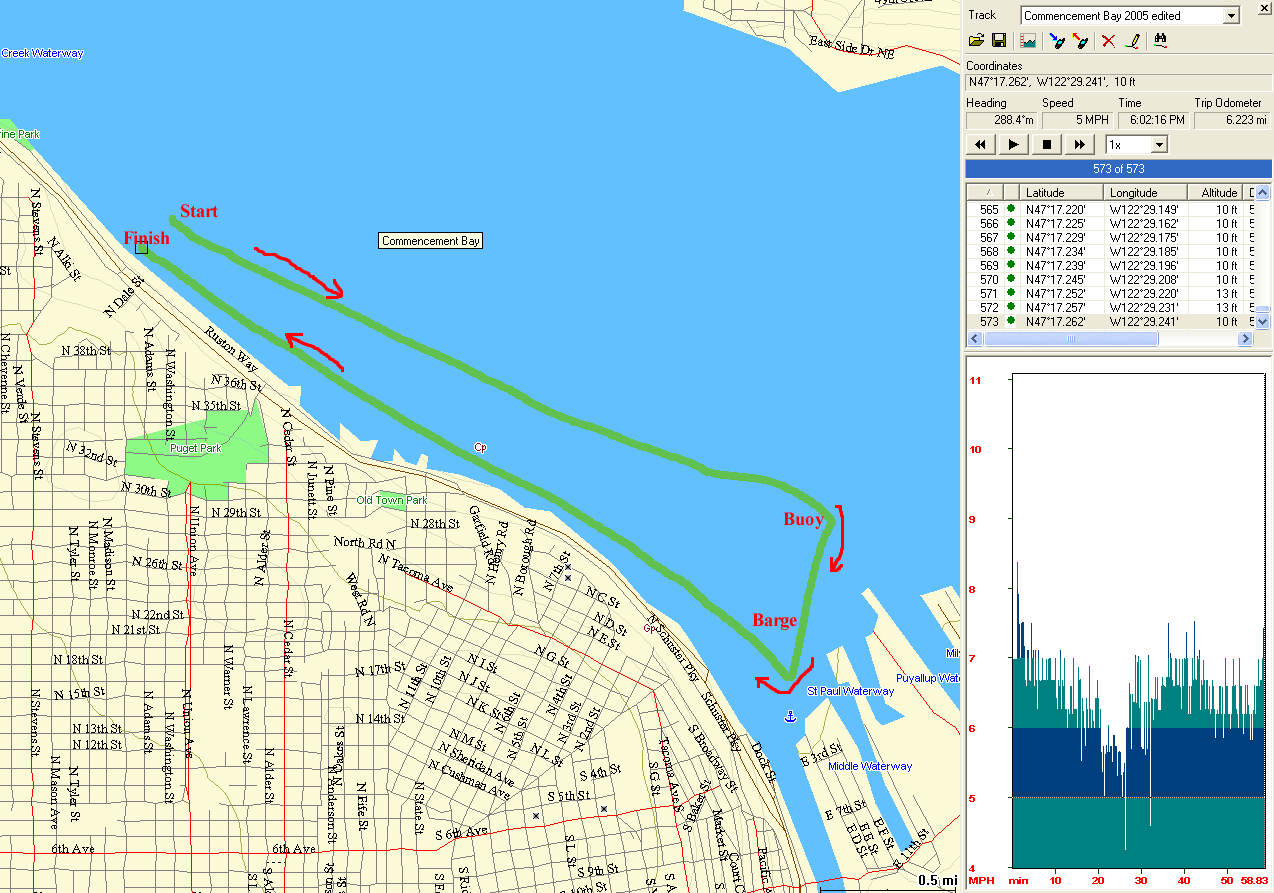This screenshot has width=1274, height=893.
Task: Open the Track name dropdown
Action: coord(1231,16)
